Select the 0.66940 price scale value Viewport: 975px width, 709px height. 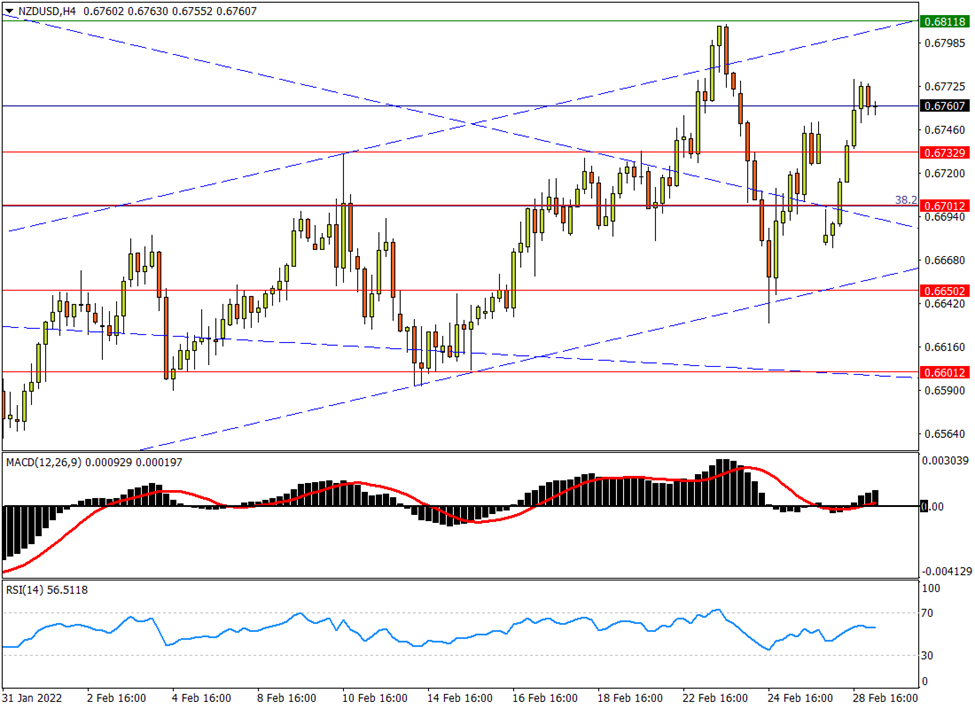[945, 217]
